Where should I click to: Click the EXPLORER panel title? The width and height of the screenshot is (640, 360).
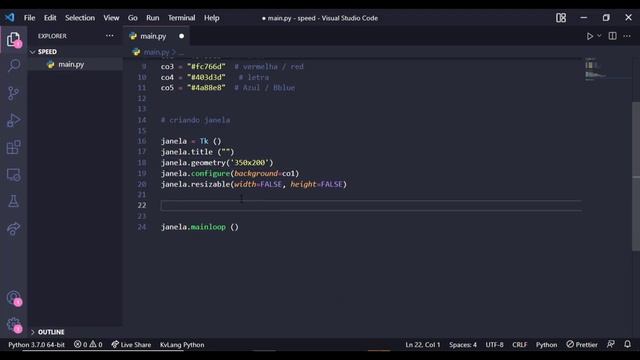pos(52,36)
